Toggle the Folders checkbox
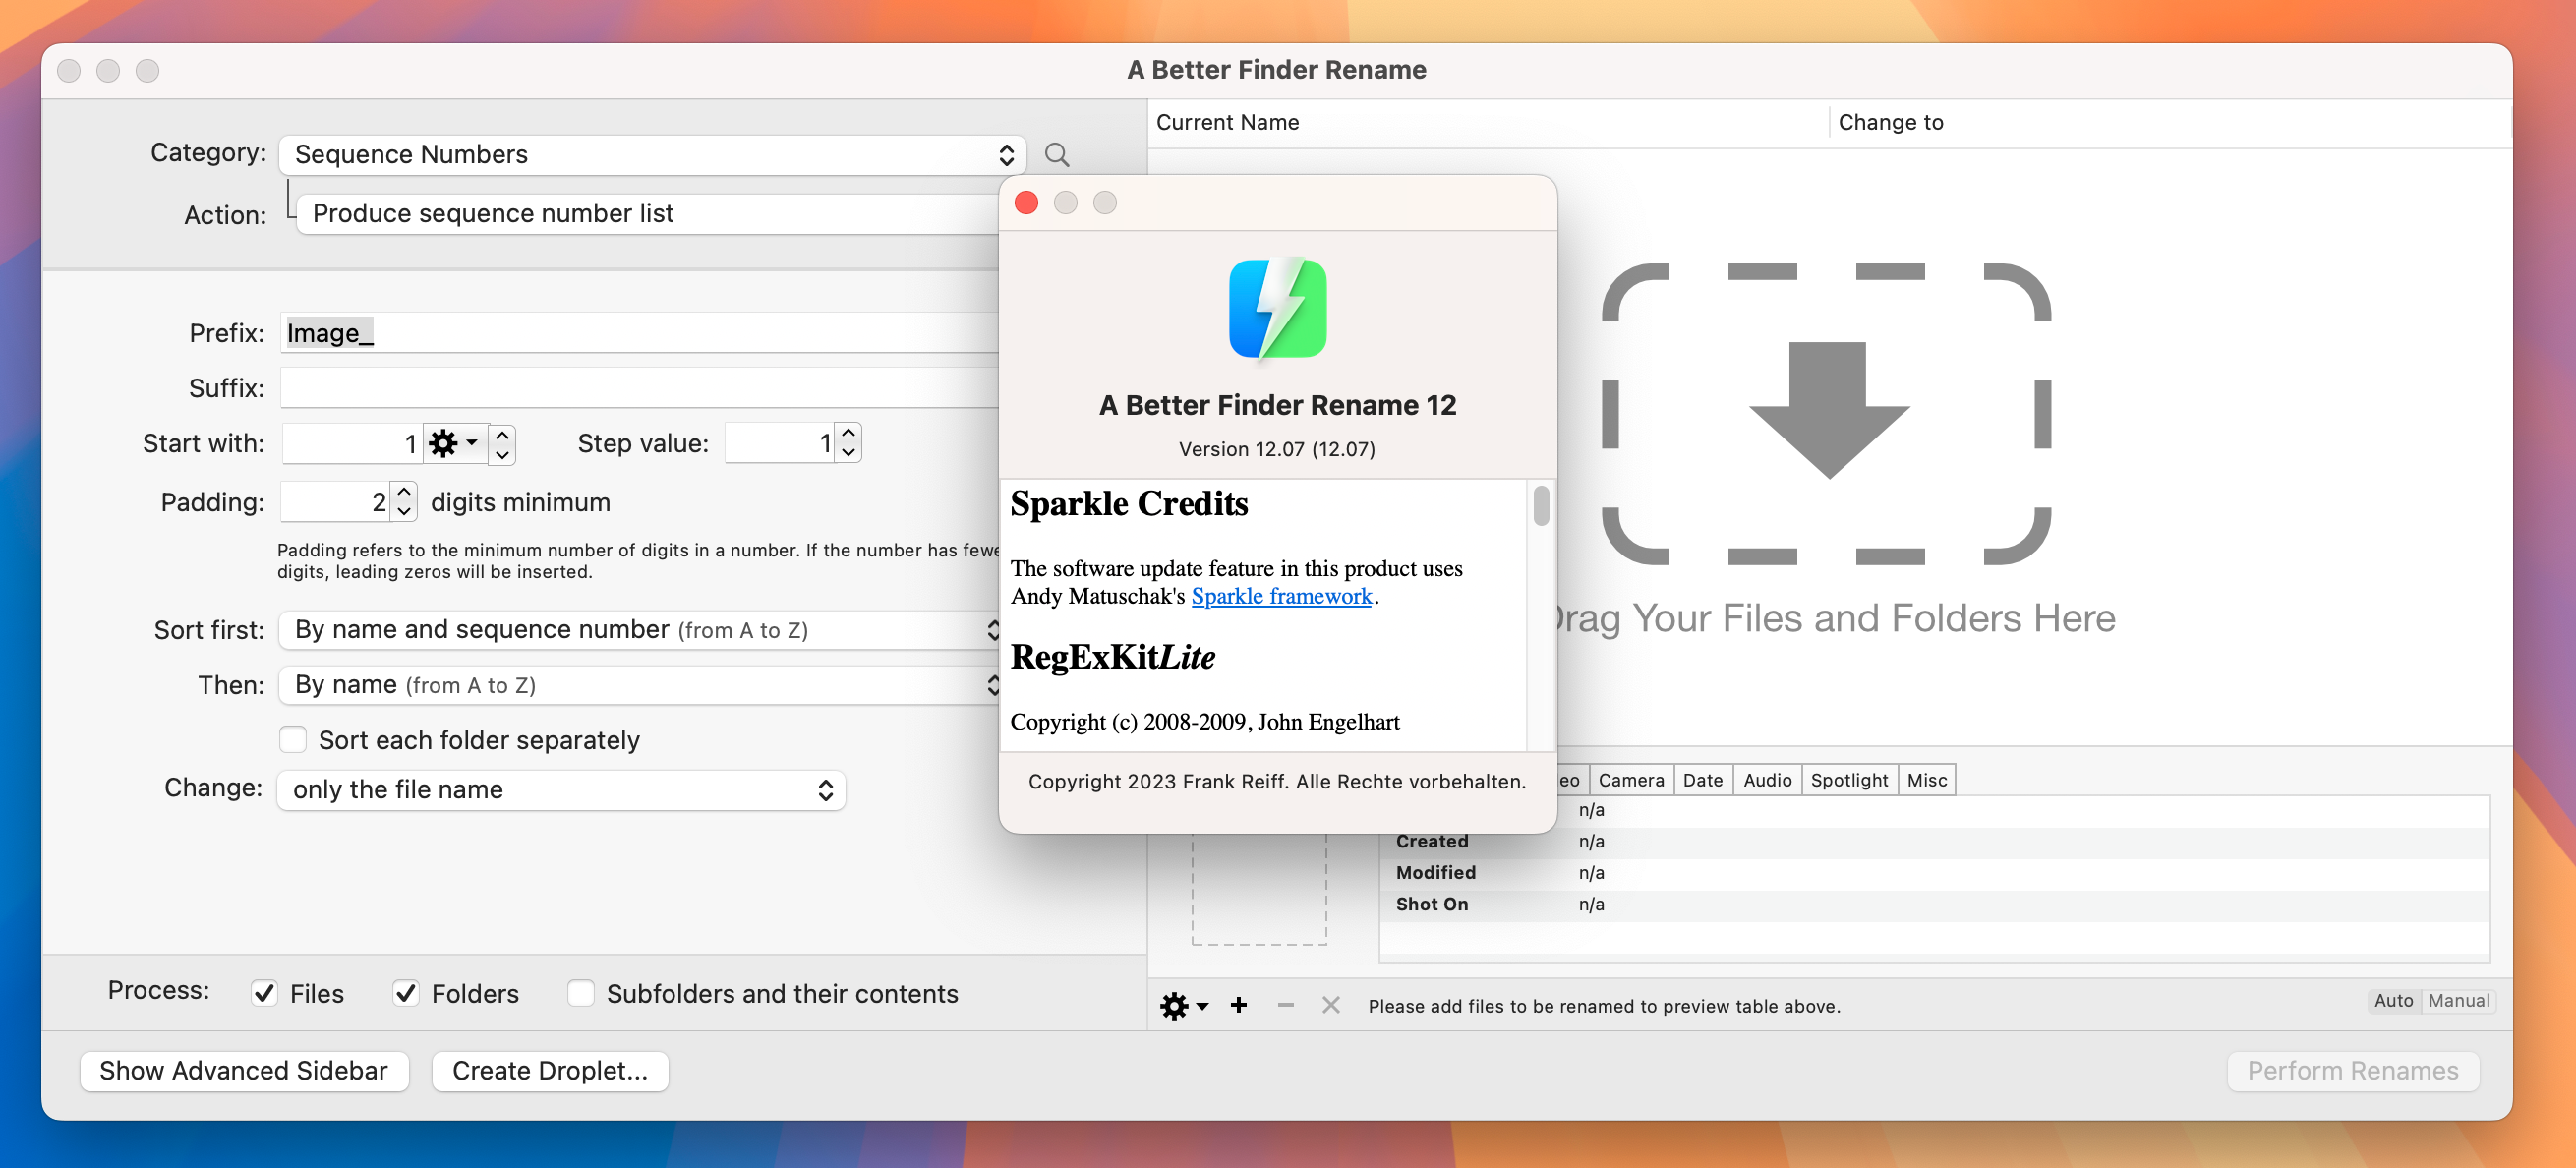Viewport: 2576px width, 1168px height. point(405,993)
